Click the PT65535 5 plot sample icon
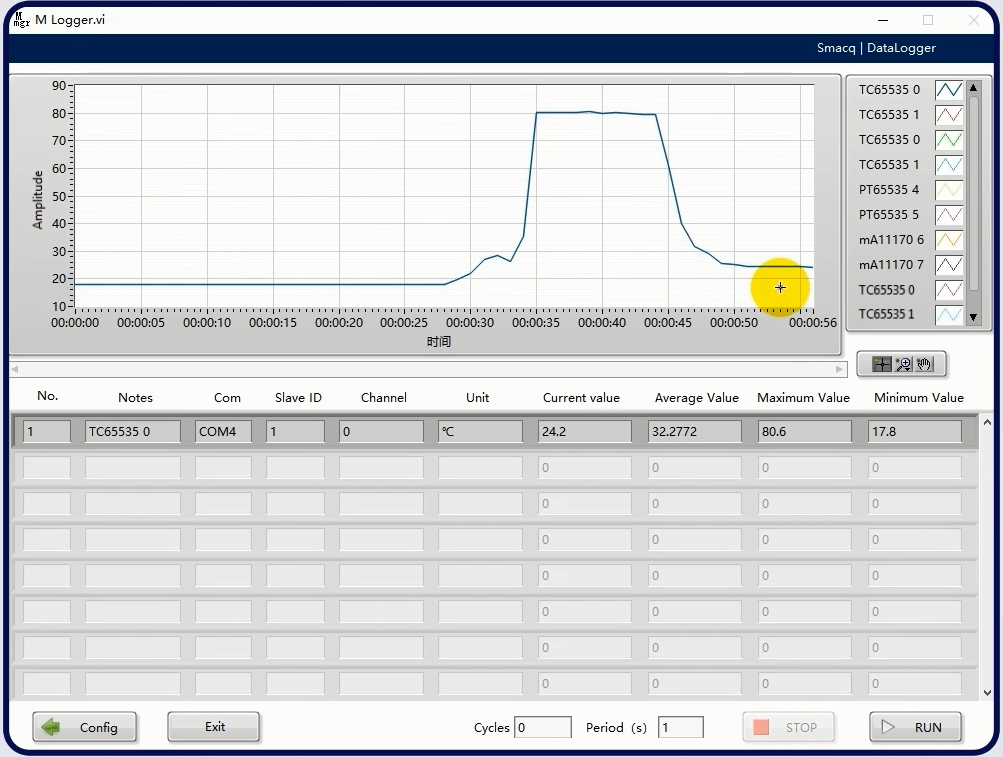 949,214
